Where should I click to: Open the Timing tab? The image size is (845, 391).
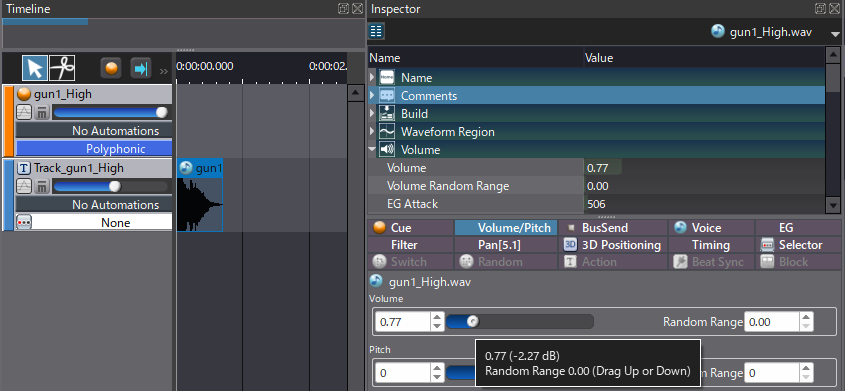(711, 245)
